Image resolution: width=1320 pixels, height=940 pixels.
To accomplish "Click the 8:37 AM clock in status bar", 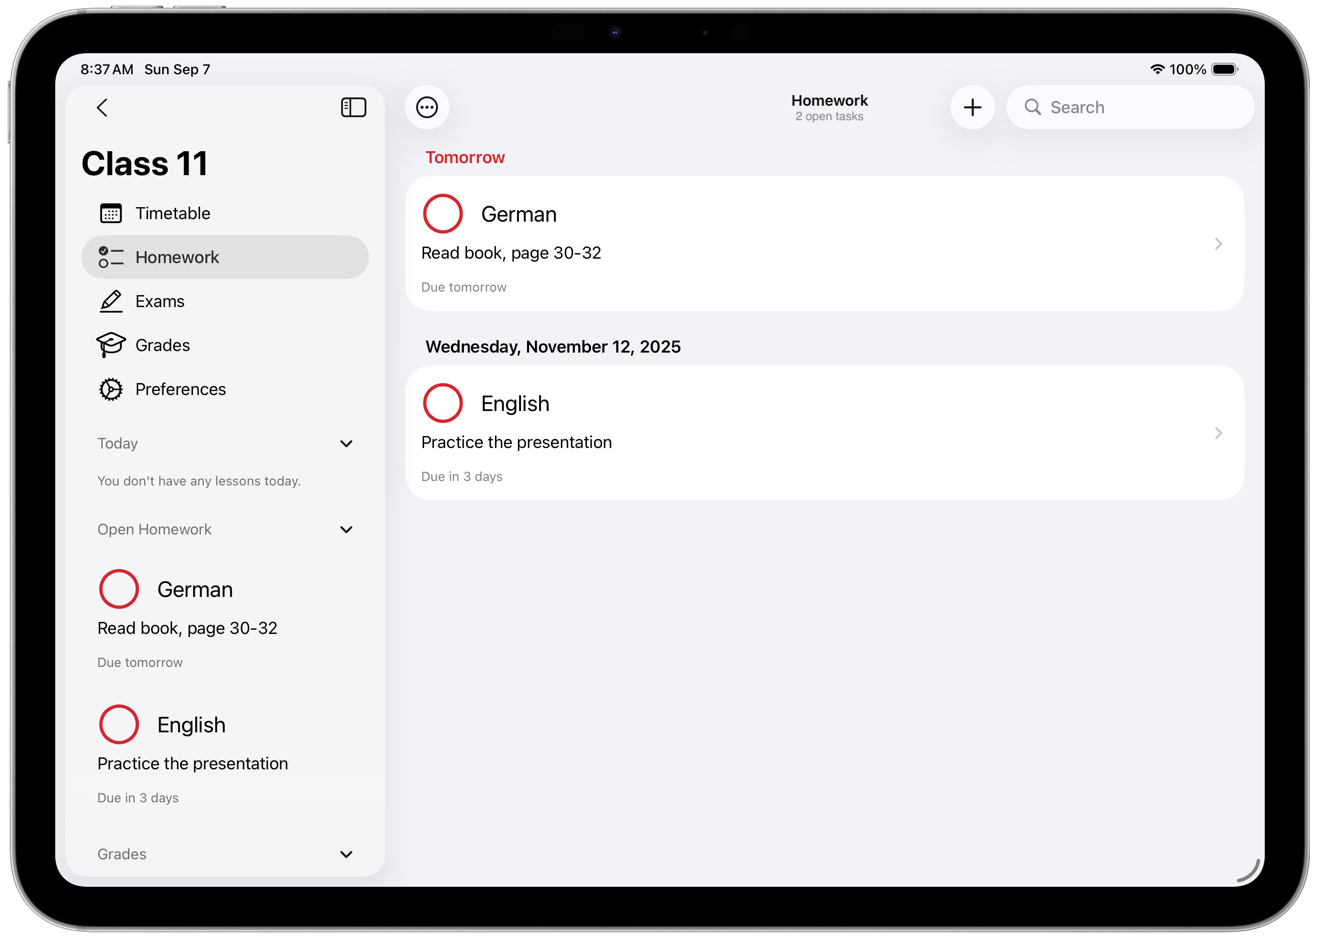I will (x=106, y=69).
